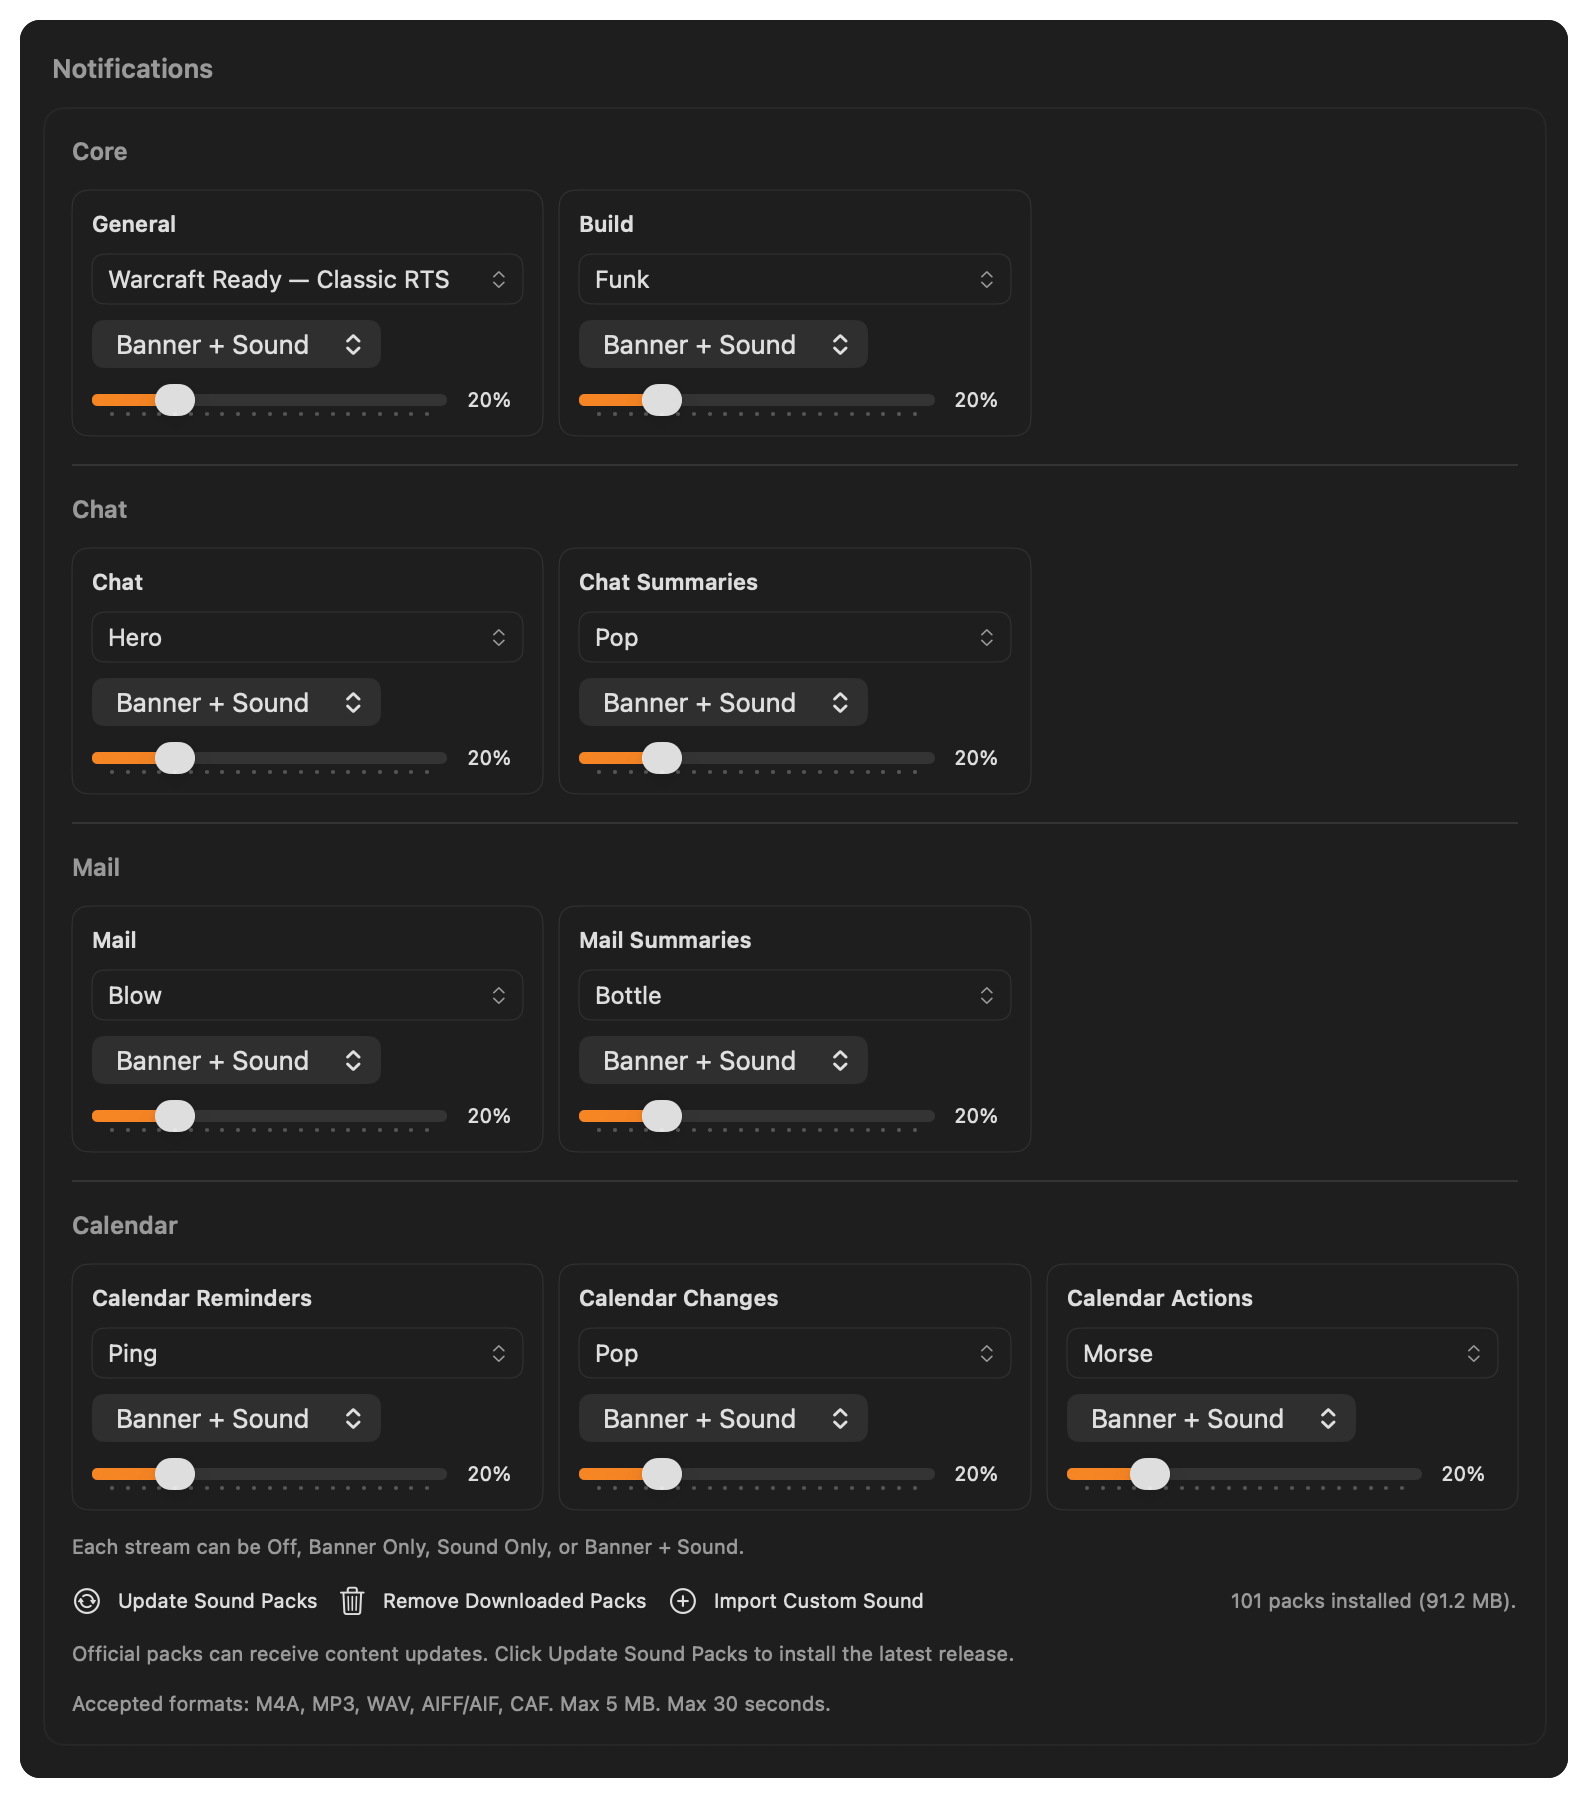Click the Calendar section heading
1588x1798 pixels.
click(x=124, y=1226)
